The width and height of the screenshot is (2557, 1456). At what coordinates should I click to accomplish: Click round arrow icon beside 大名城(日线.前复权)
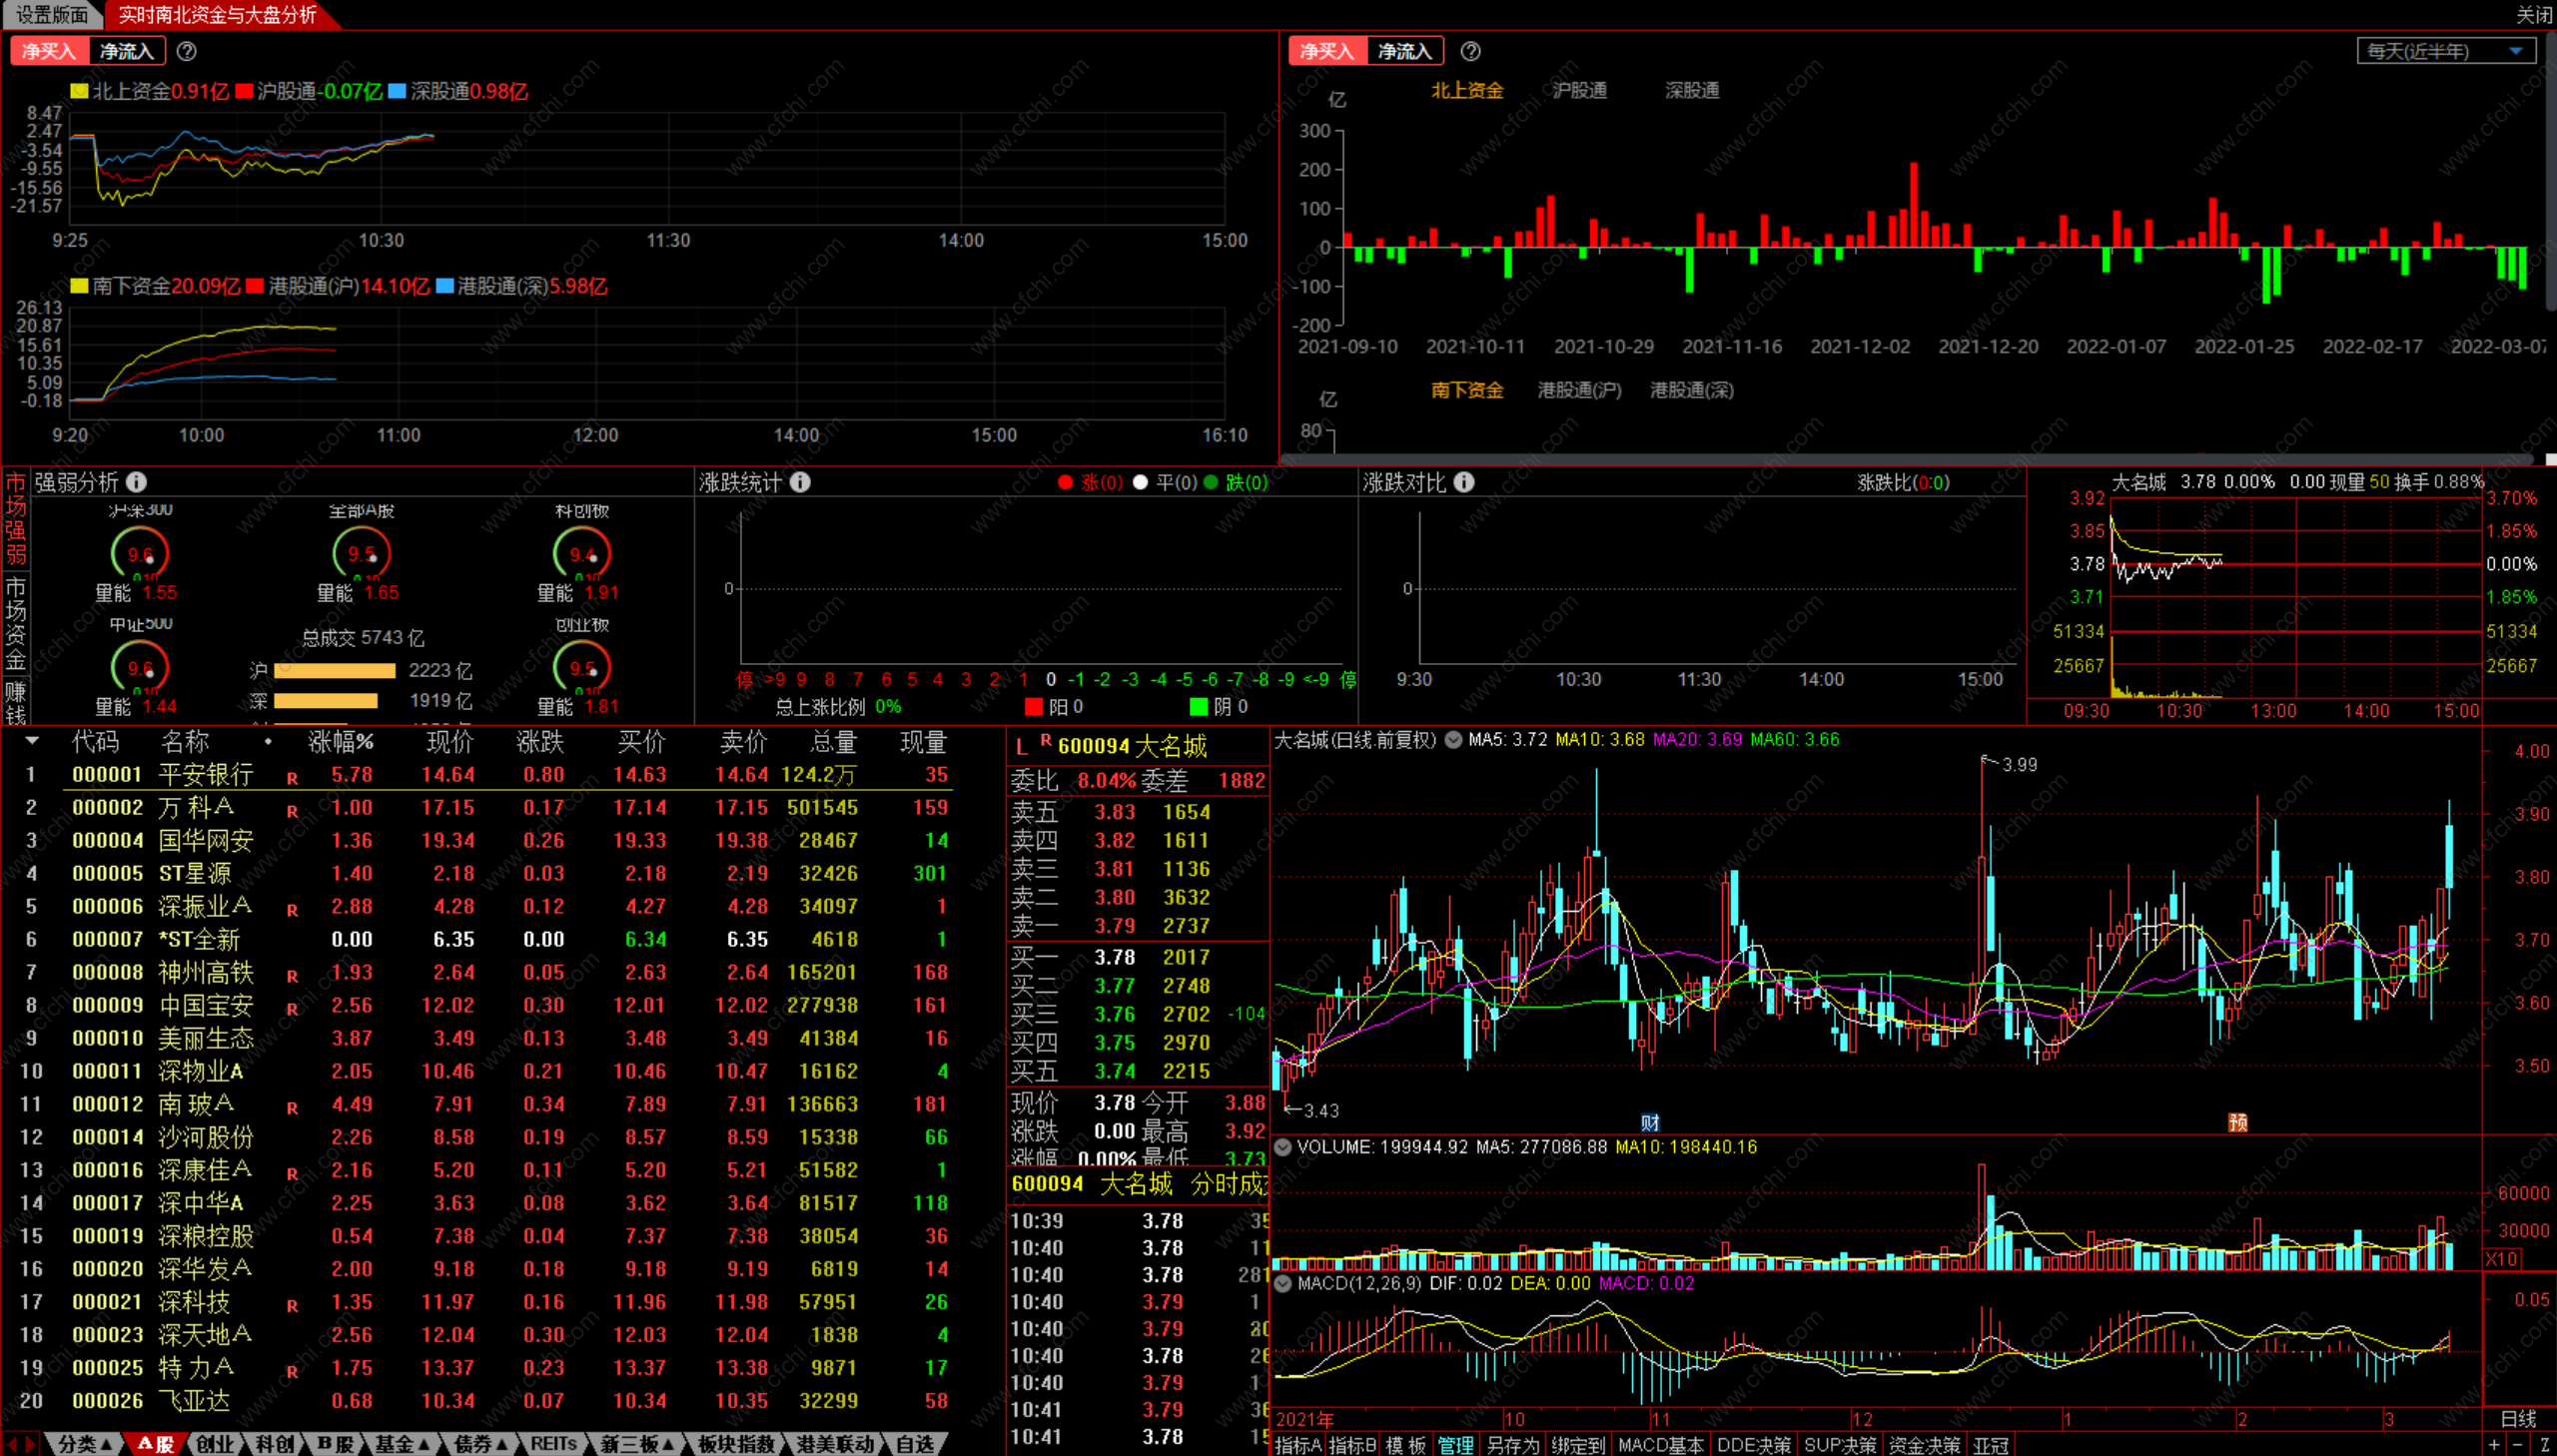tap(1453, 740)
